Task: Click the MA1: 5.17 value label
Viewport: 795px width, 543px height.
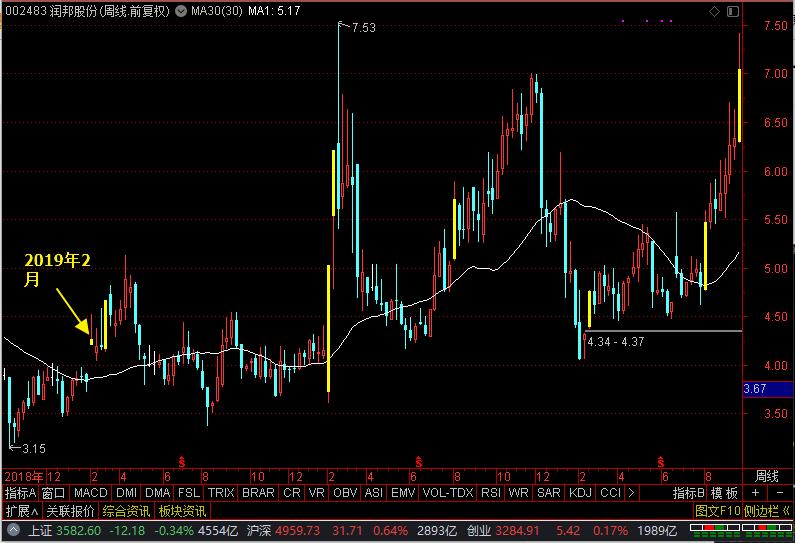Action: tap(274, 11)
